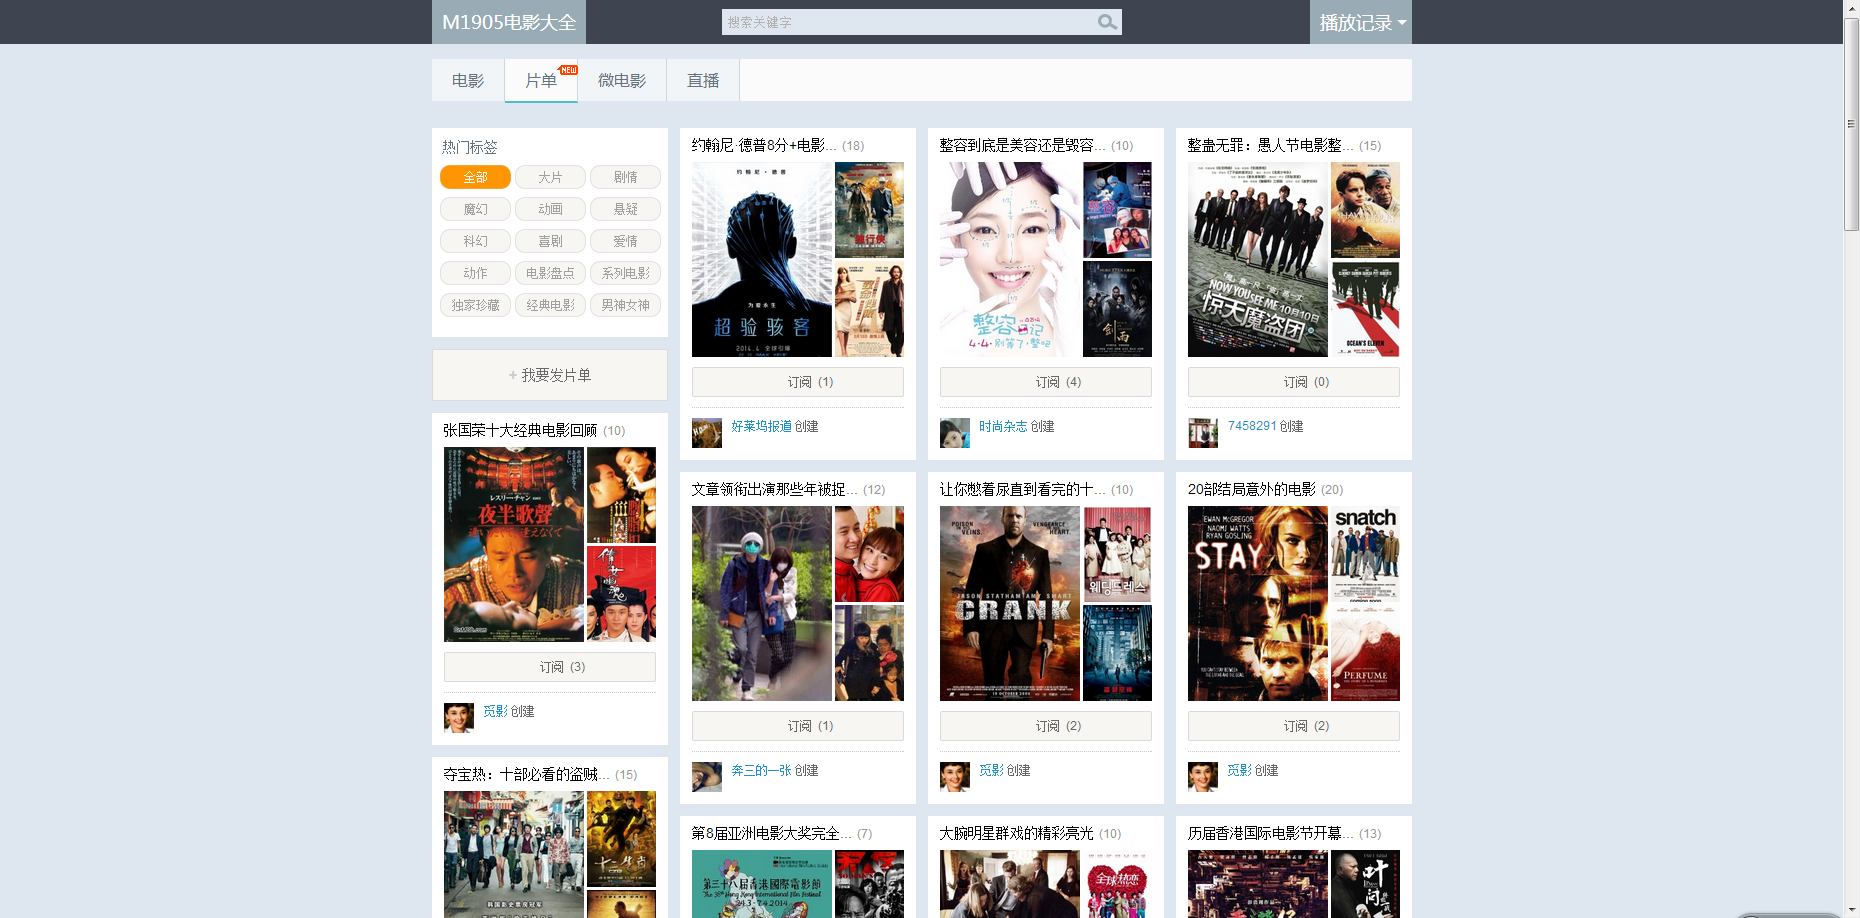This screenshot has height=918, width=1860.
Task: Subscribe to 整容到底是美容还是毁容 list
Action: click(1045, 382)
